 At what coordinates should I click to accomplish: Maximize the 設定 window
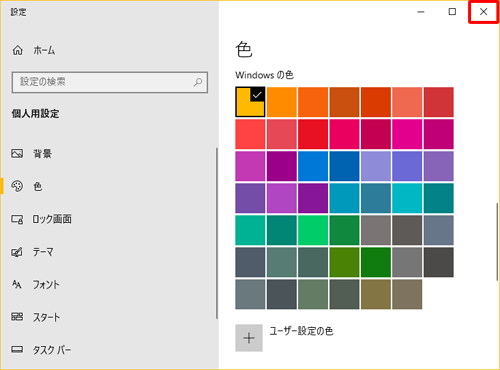coord(452,12)
